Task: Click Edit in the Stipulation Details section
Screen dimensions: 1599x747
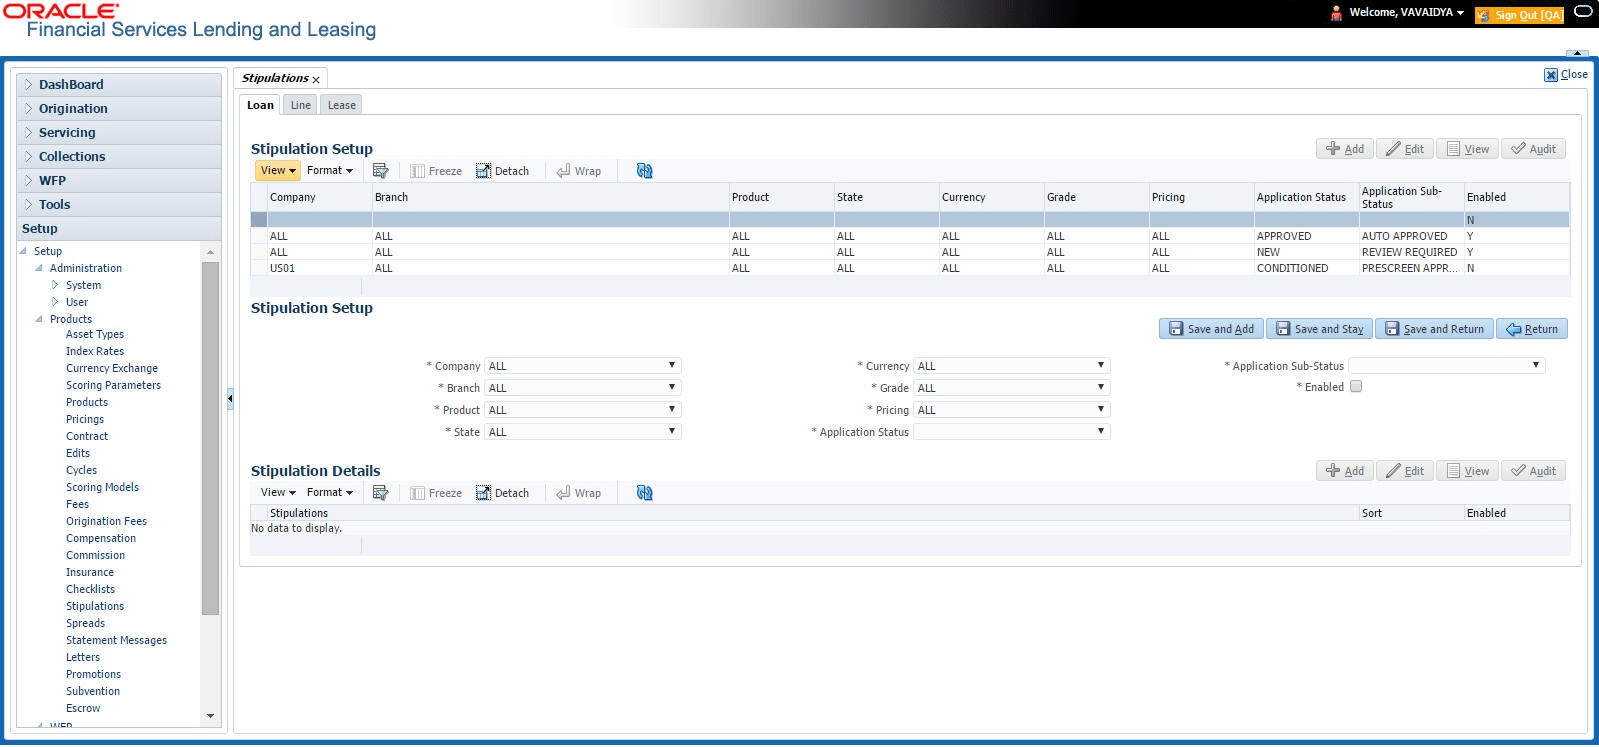Action: coord(1405,471)
